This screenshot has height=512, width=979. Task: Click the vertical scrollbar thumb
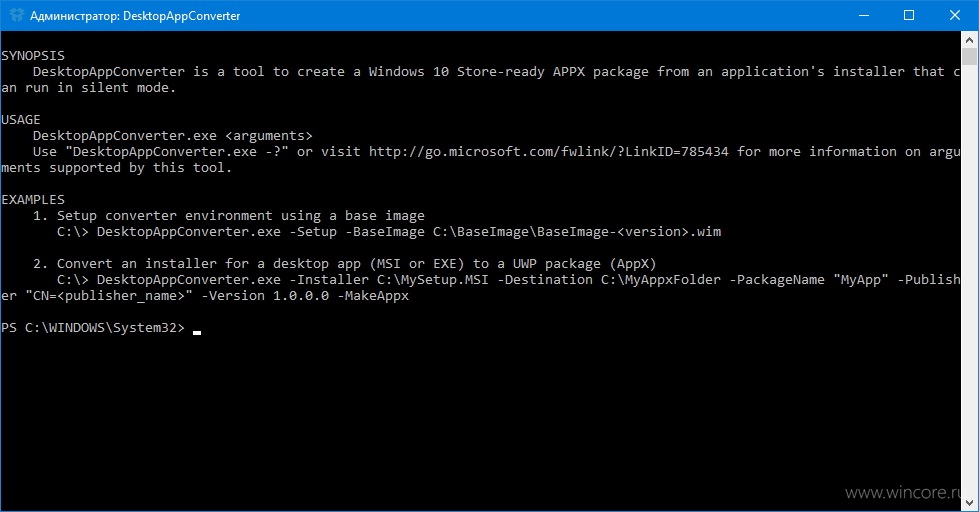pyautogui.click(x=970, y=57)
